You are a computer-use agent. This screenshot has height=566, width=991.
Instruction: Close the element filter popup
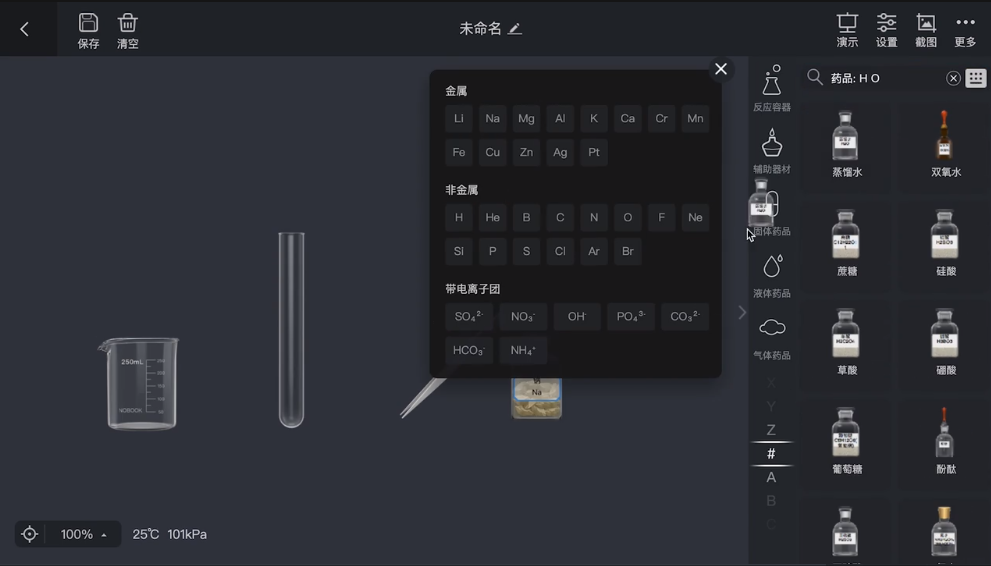pyautogui.click(x=720, y=69)
